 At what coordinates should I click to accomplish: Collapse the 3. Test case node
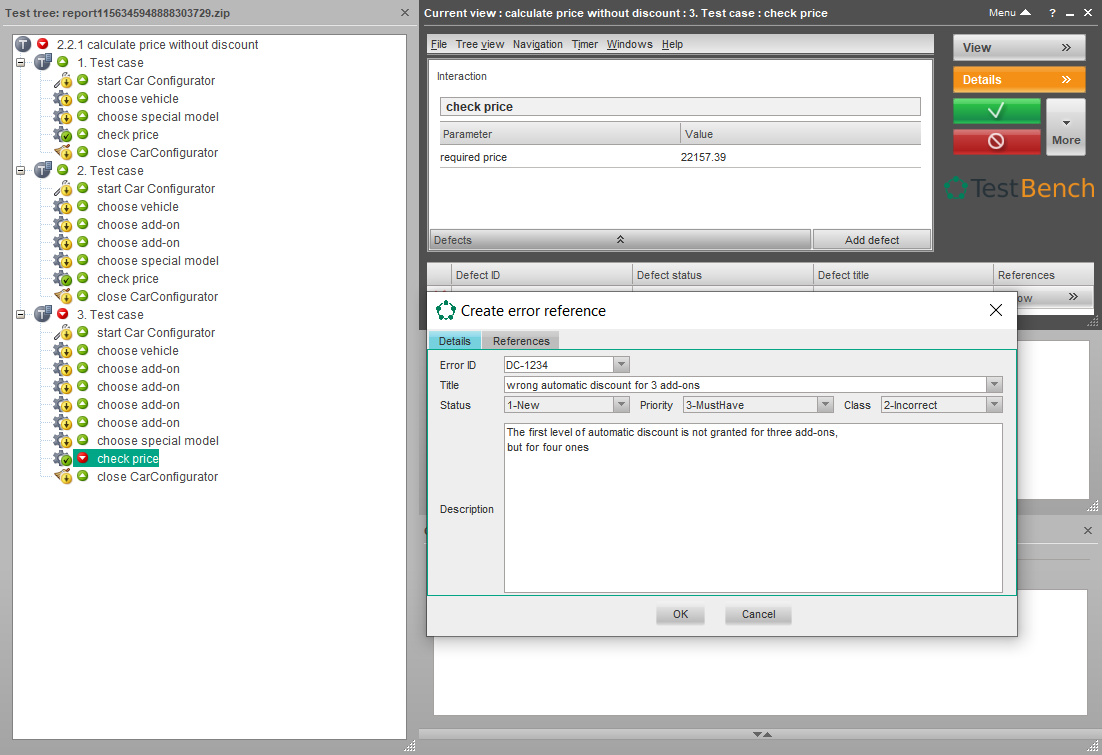20,315
